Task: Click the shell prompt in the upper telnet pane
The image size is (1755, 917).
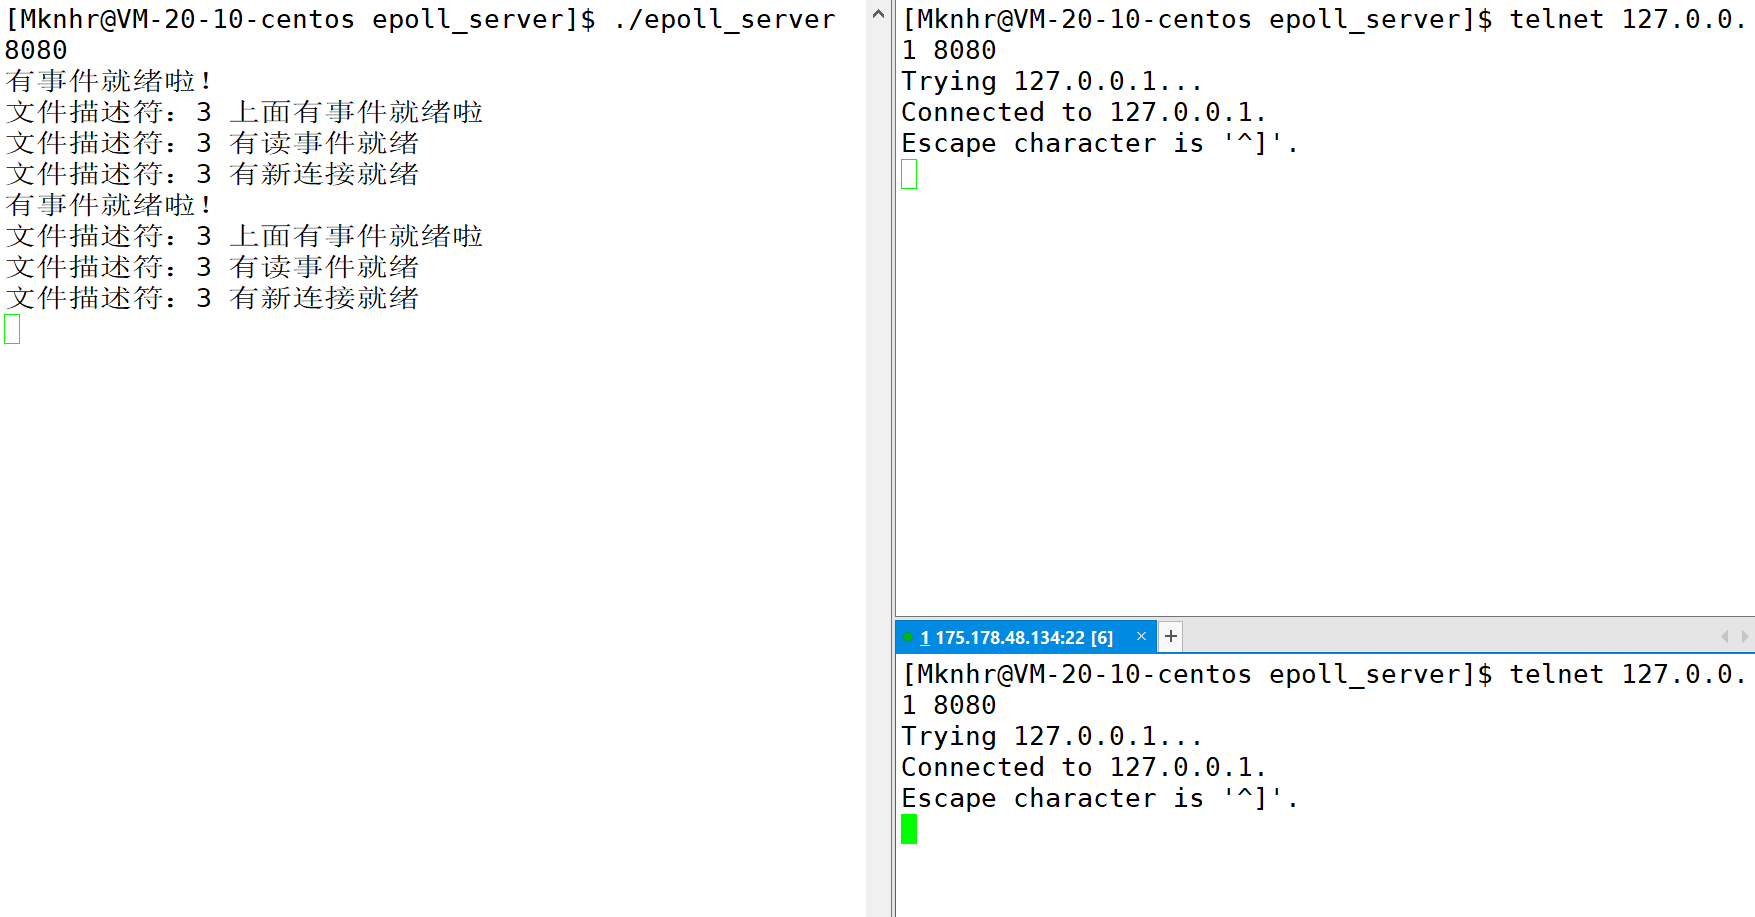Action: (1198, 19)
